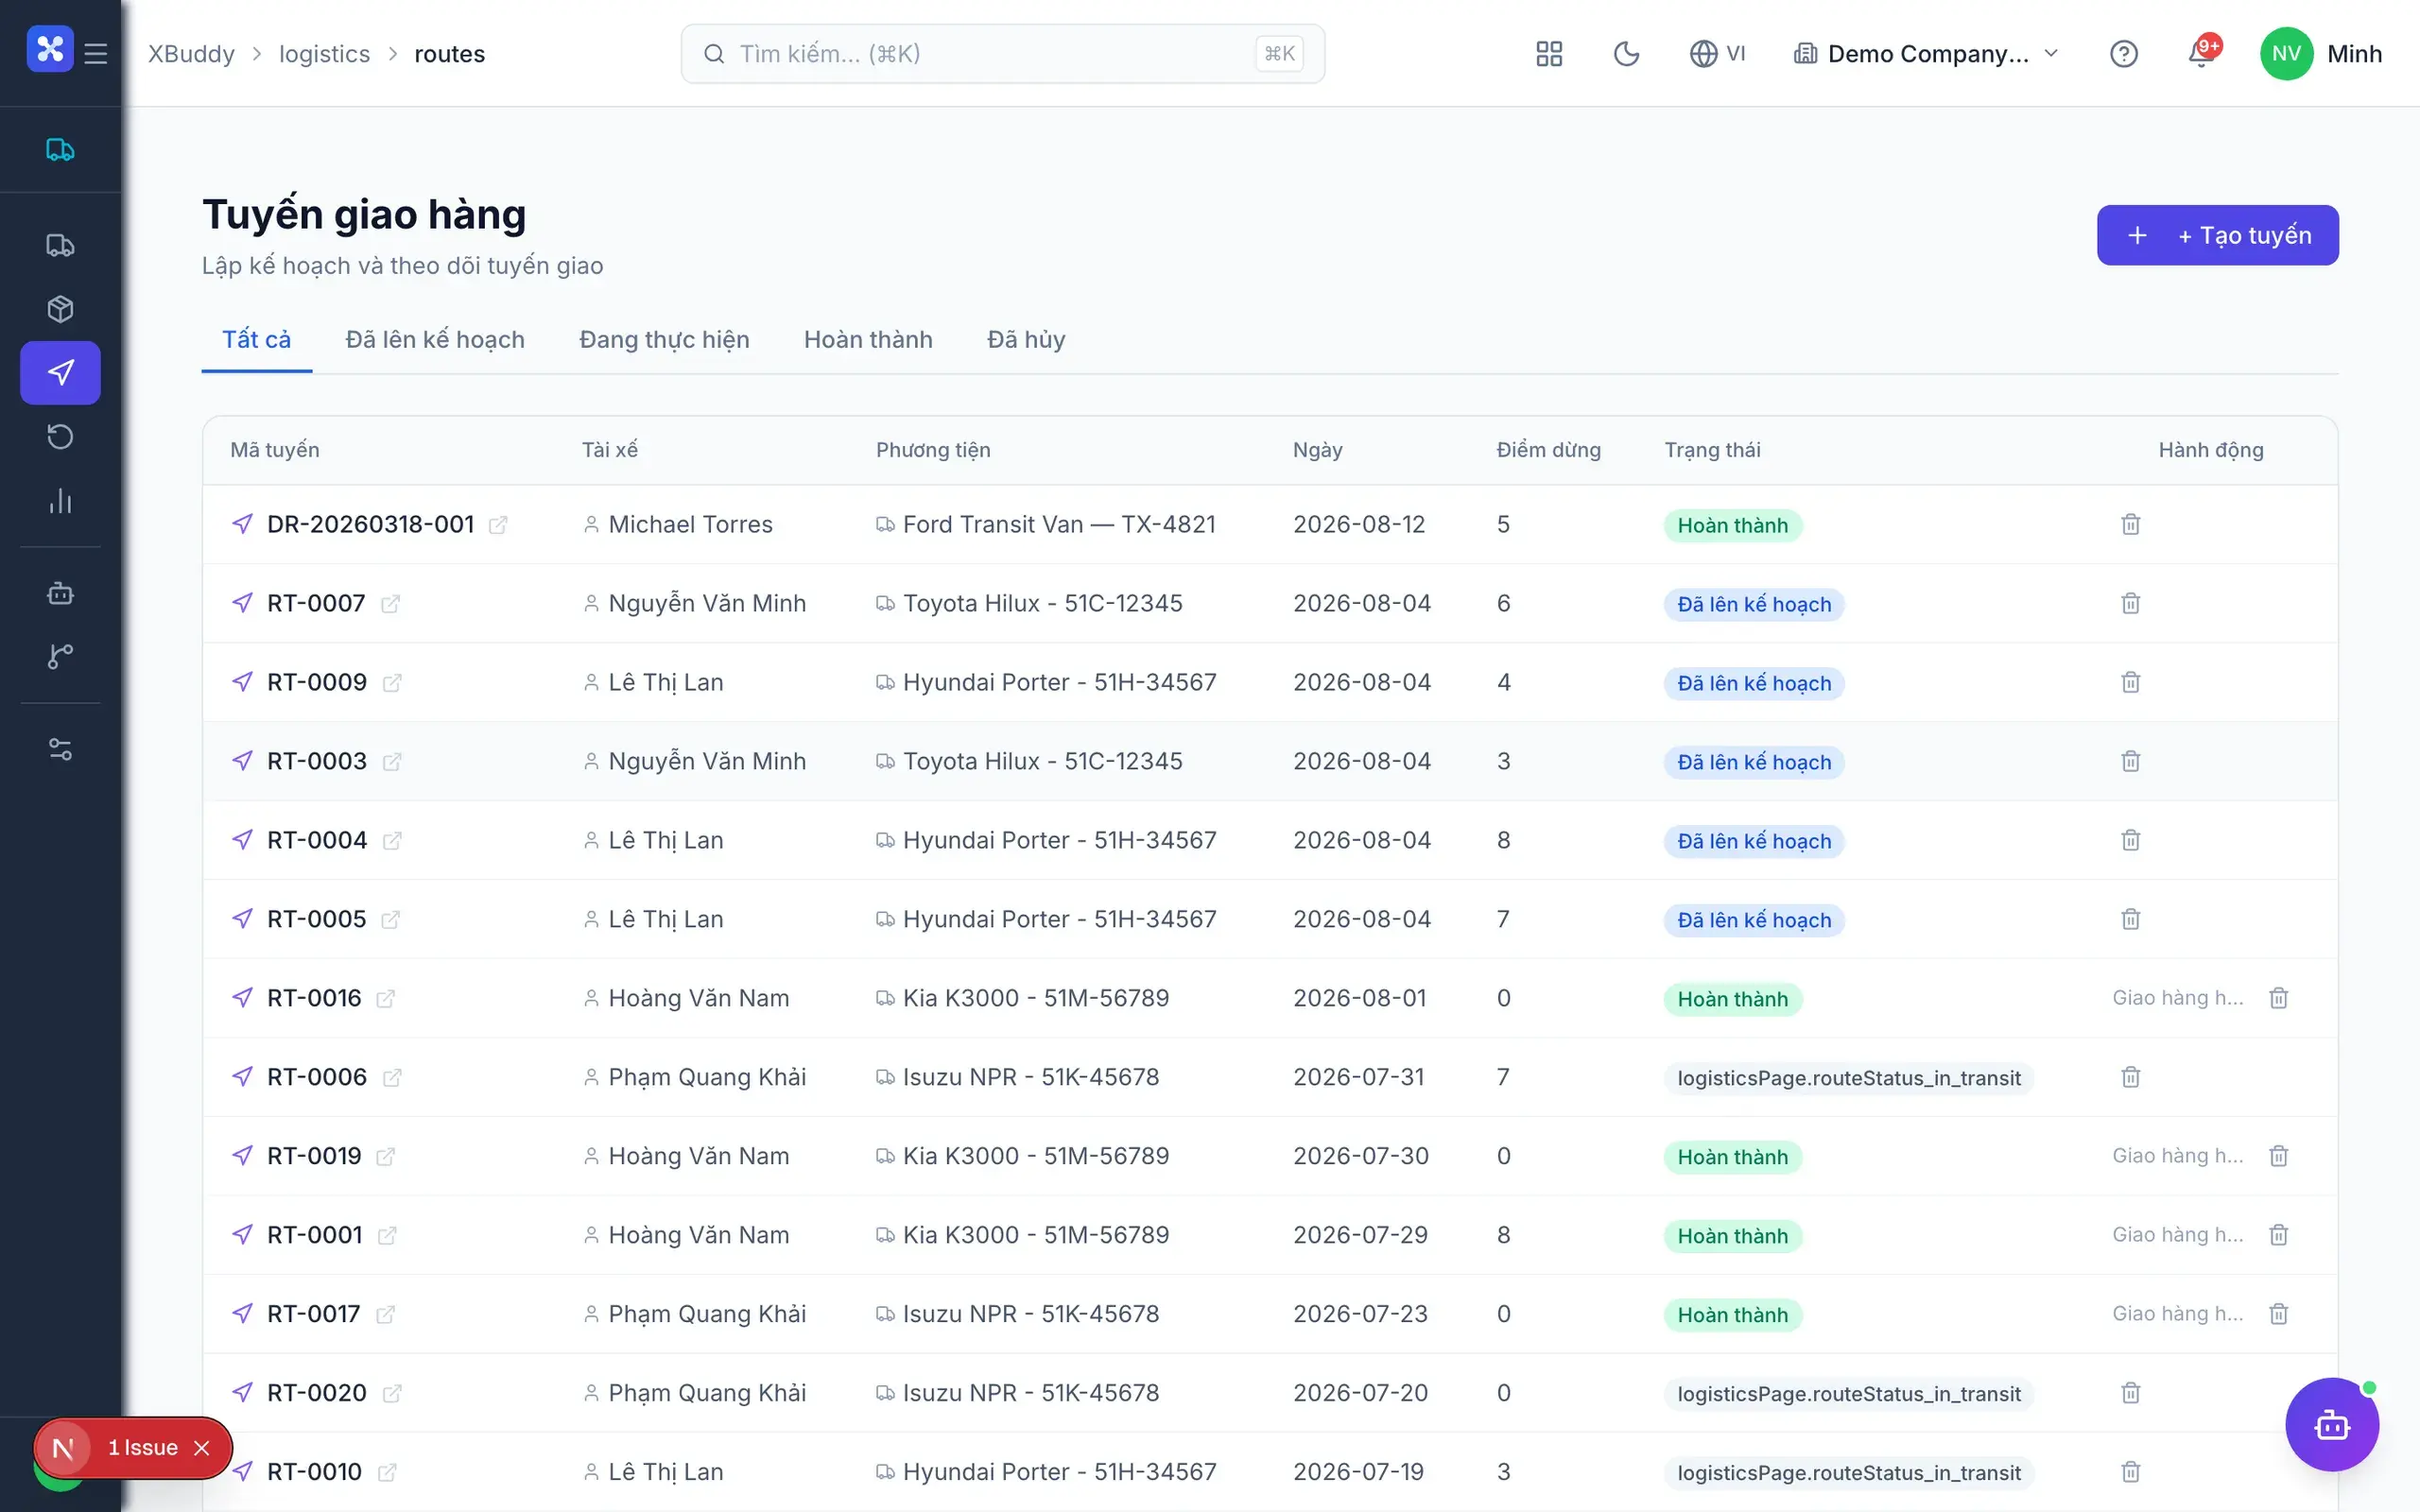Delete route DR-20260318-001 trash icon
This screenshot has height=1512, width=2420.
(x=2130, y=524)
